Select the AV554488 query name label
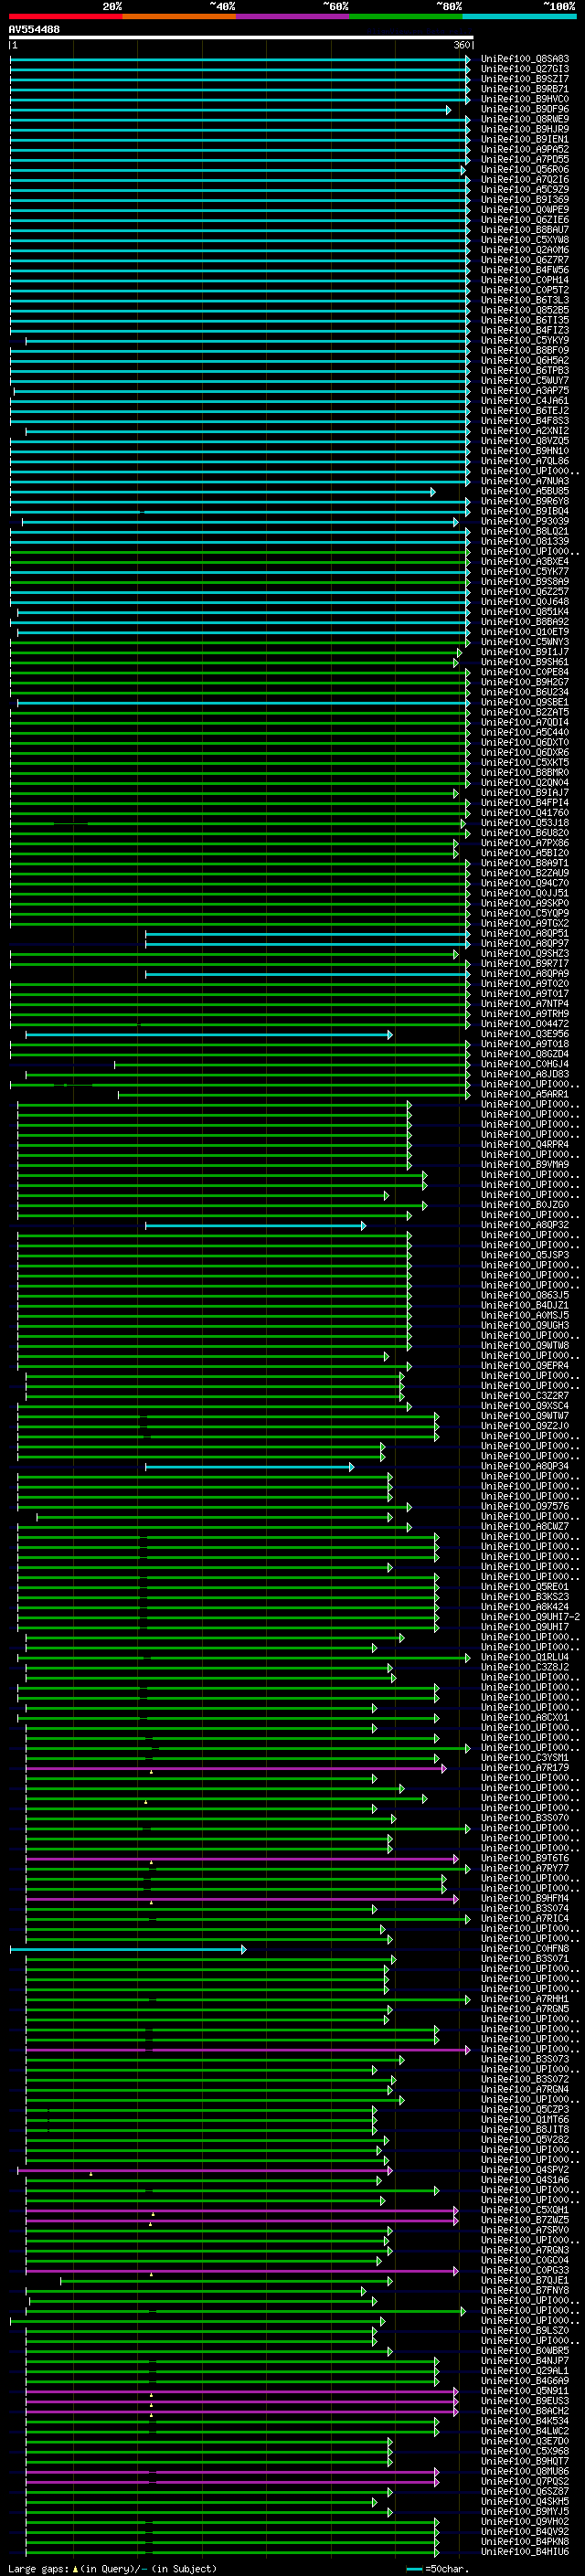 click(x=34, y=30)
